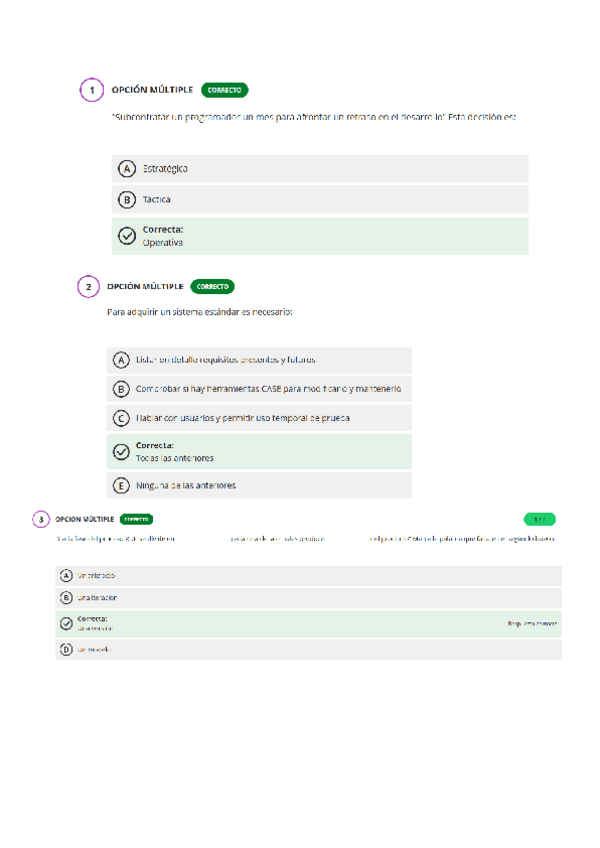Screen dimensions: 600x848
Task: Choose option B about herramientas CASE
Action: [121, 389]
